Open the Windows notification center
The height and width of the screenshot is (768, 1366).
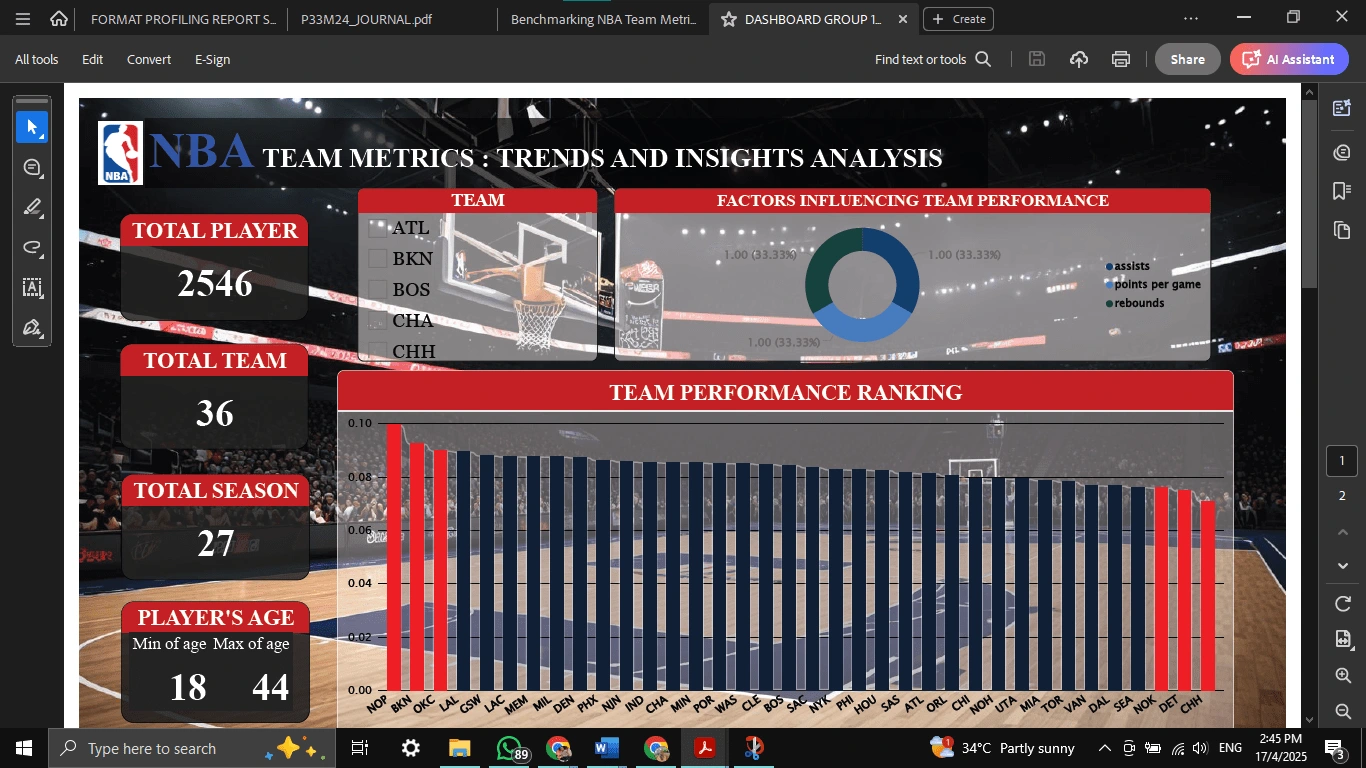(1334, 748)
